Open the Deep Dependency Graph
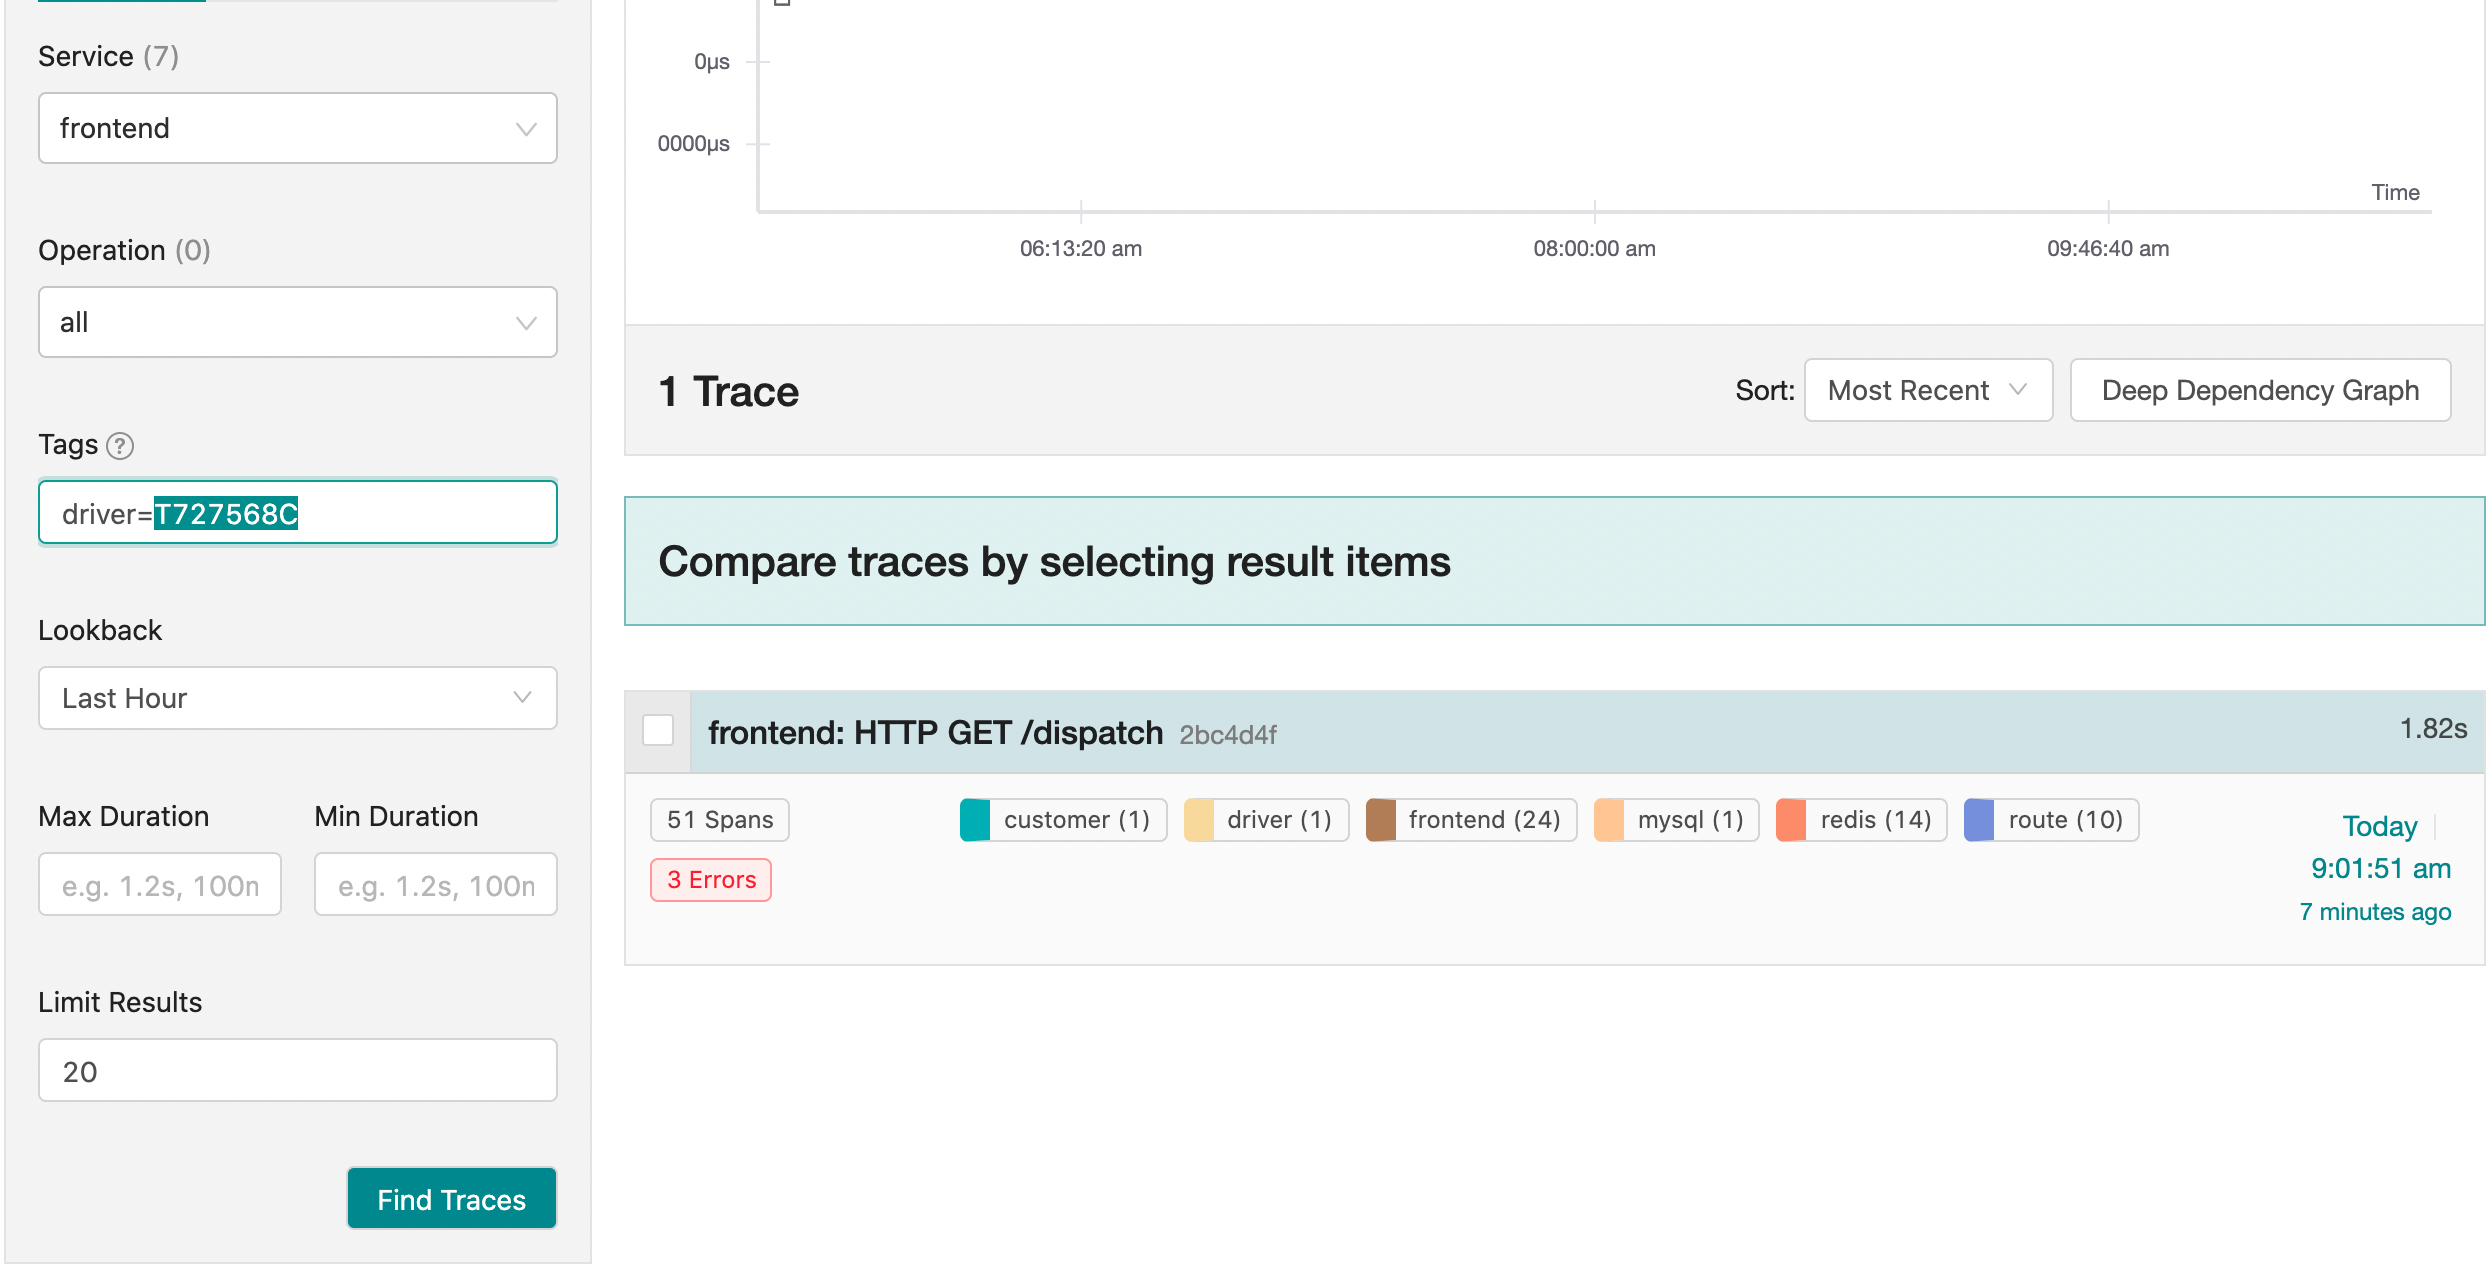This screenshot has height=1270, width=2492. click(2259, 390)
